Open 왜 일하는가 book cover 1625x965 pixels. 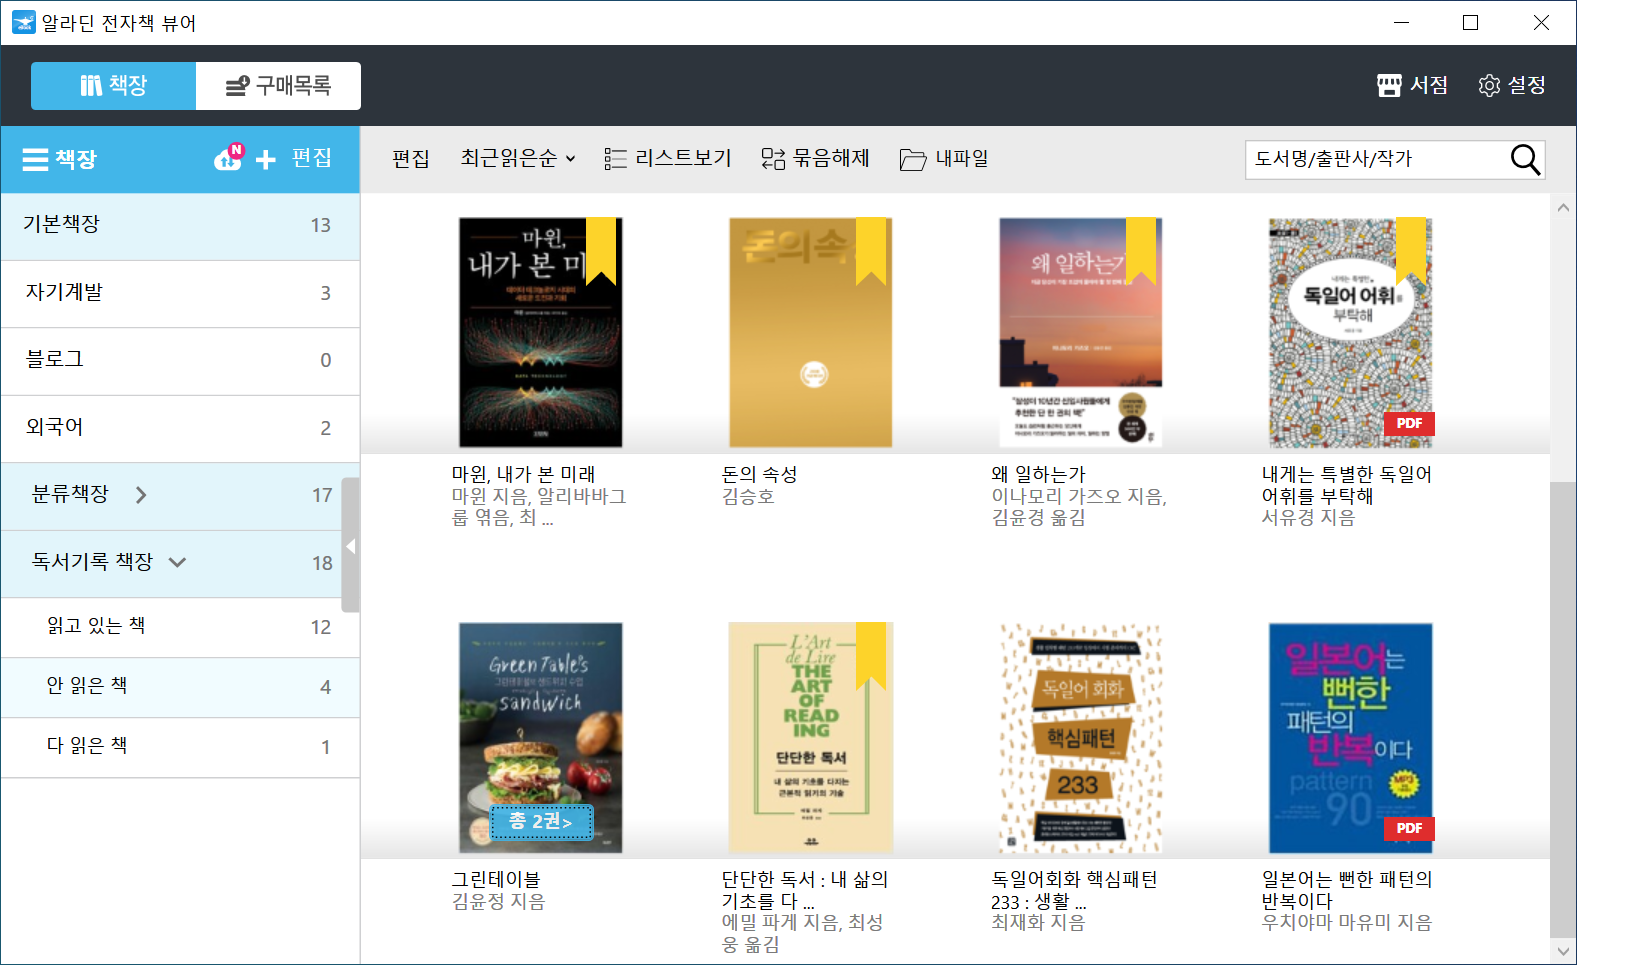point(1080,332)
